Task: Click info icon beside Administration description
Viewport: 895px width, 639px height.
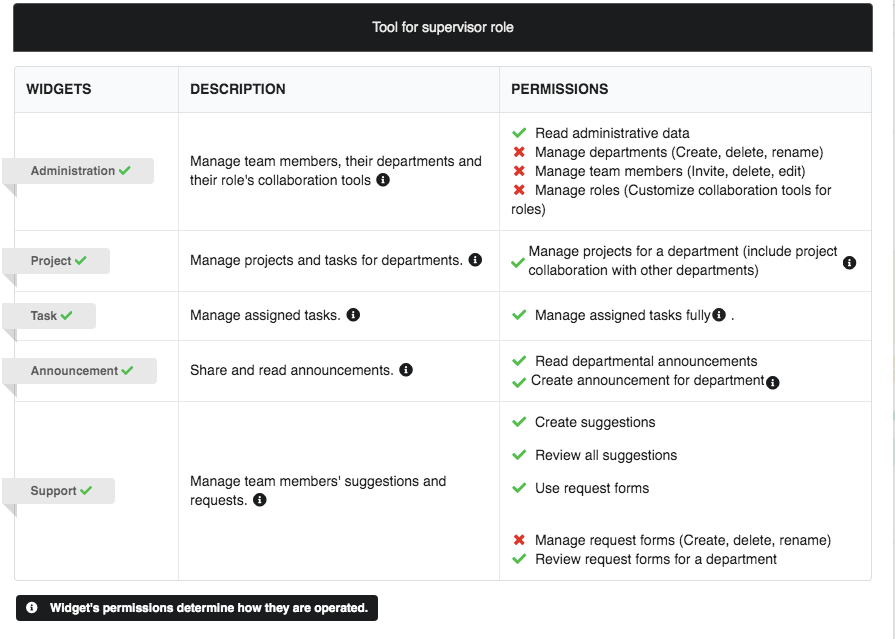Action: pos(383,181)
